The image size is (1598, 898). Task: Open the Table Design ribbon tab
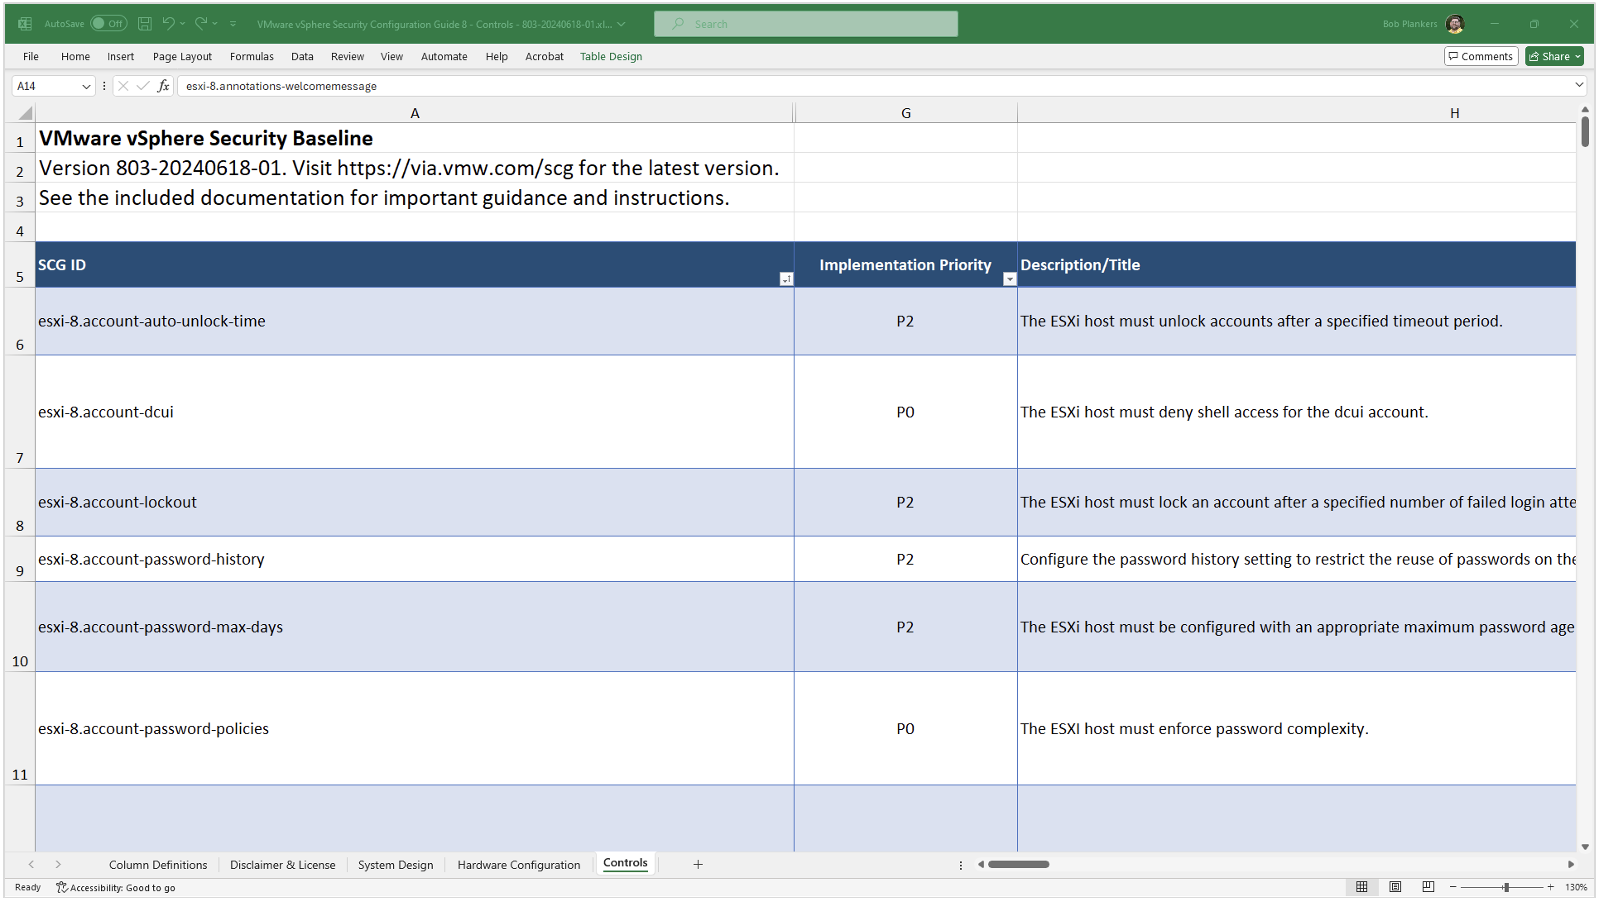[611, 56]
